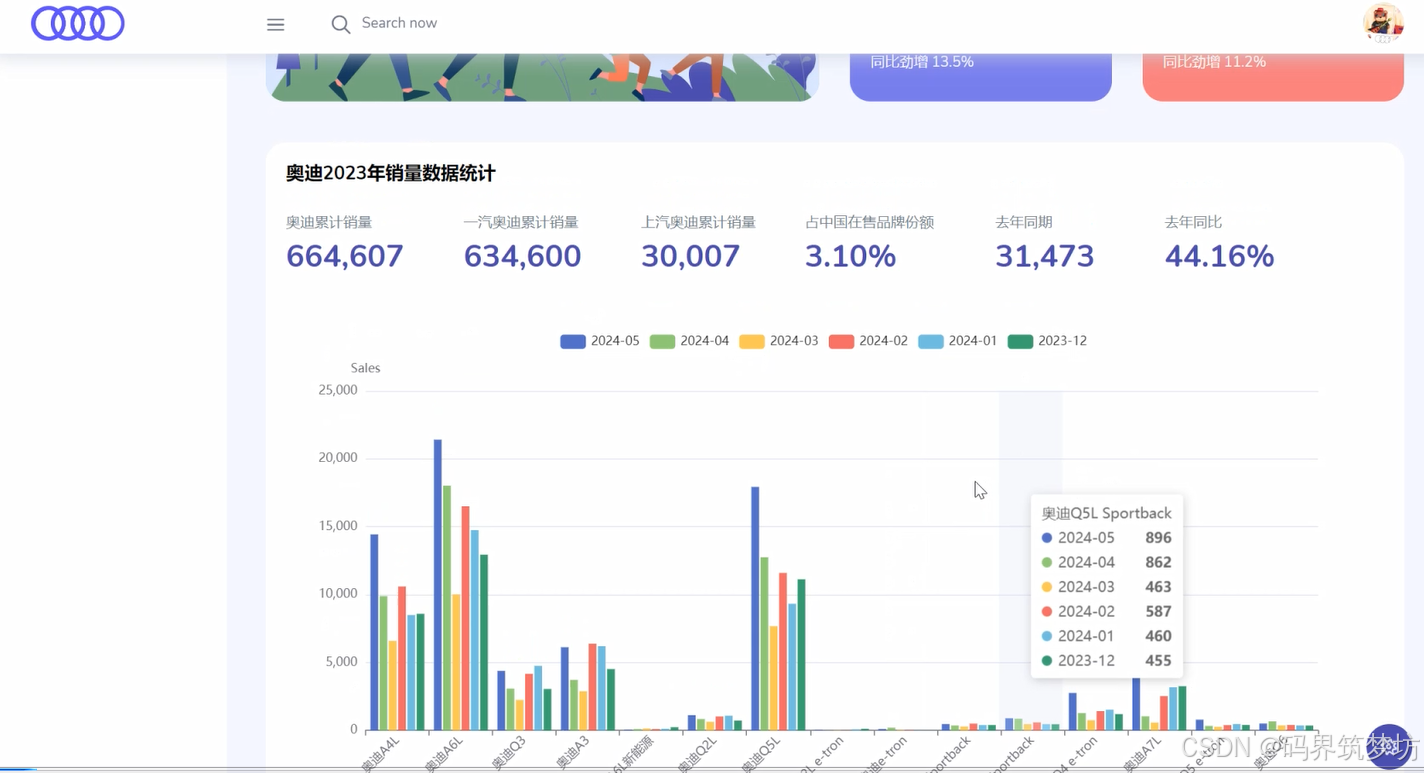Click the 634,600 FAW Audi sales value
This screenshot has height=773, width=1424.
pyautogui.click(x=522, y=256)
